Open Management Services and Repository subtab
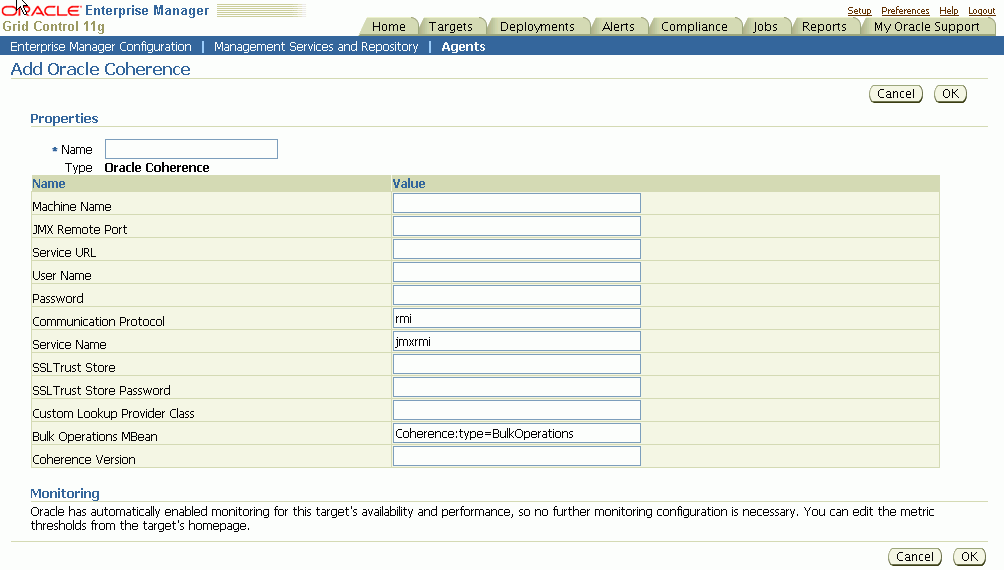The image size is (1004, 570). click(316, 47)
